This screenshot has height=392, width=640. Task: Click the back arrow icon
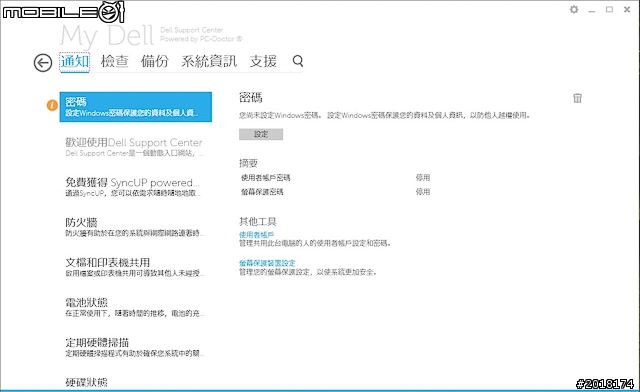click(43, 63)
